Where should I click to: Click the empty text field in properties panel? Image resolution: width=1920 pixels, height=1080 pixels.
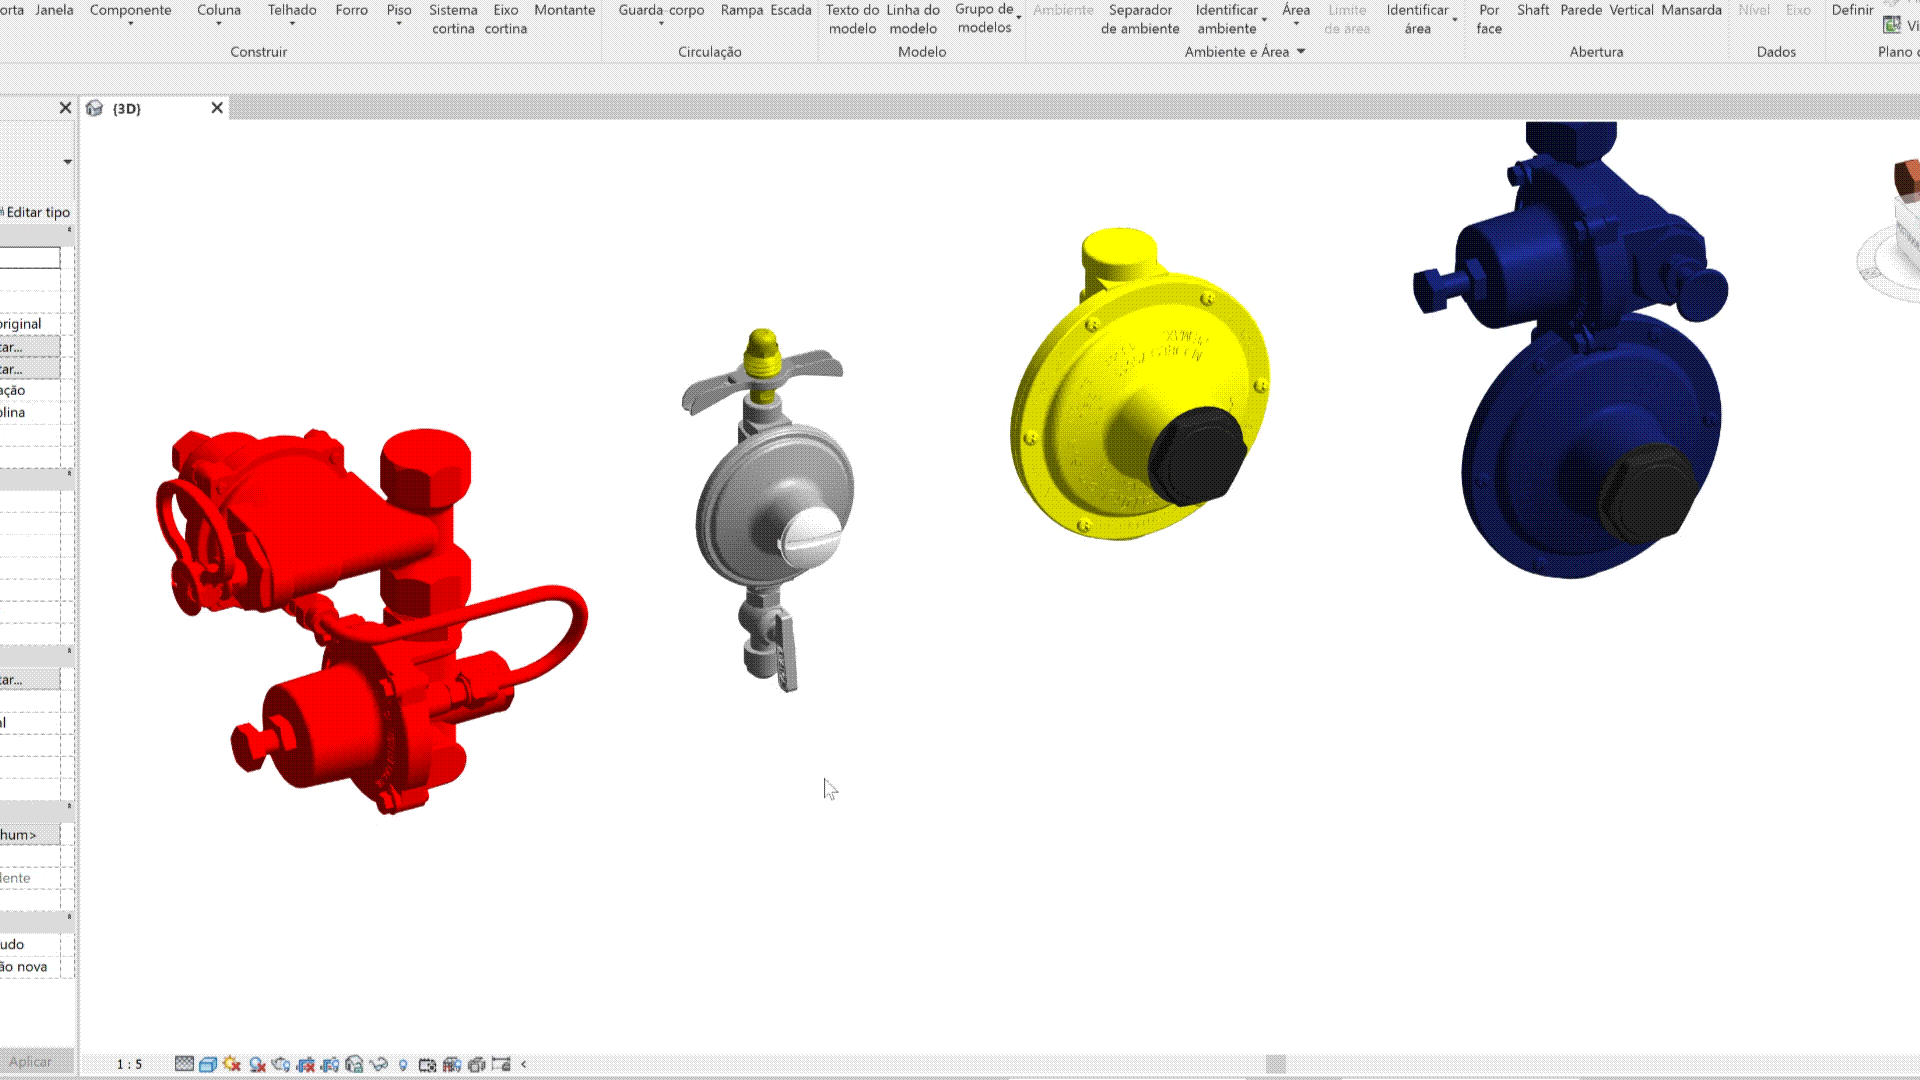29,258
